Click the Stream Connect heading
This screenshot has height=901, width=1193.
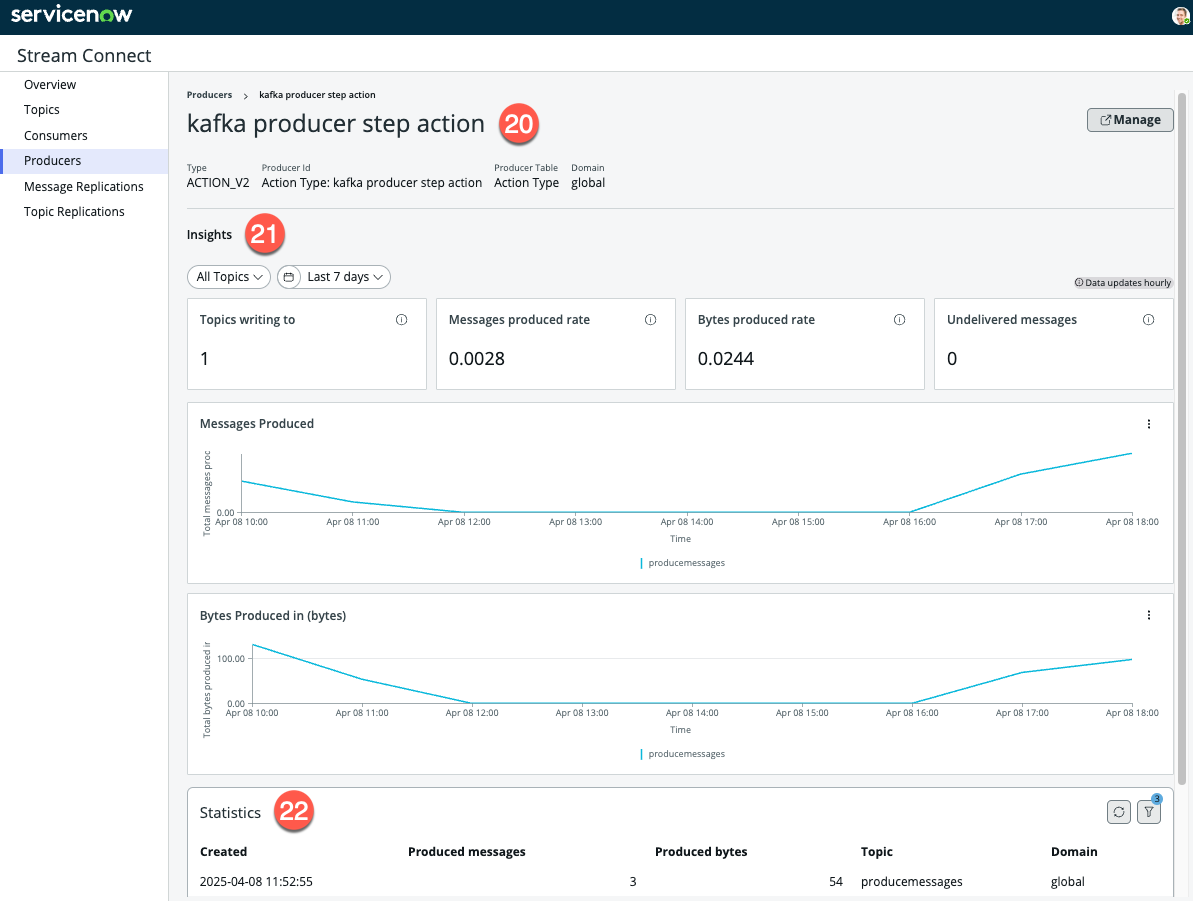(84, 56)
